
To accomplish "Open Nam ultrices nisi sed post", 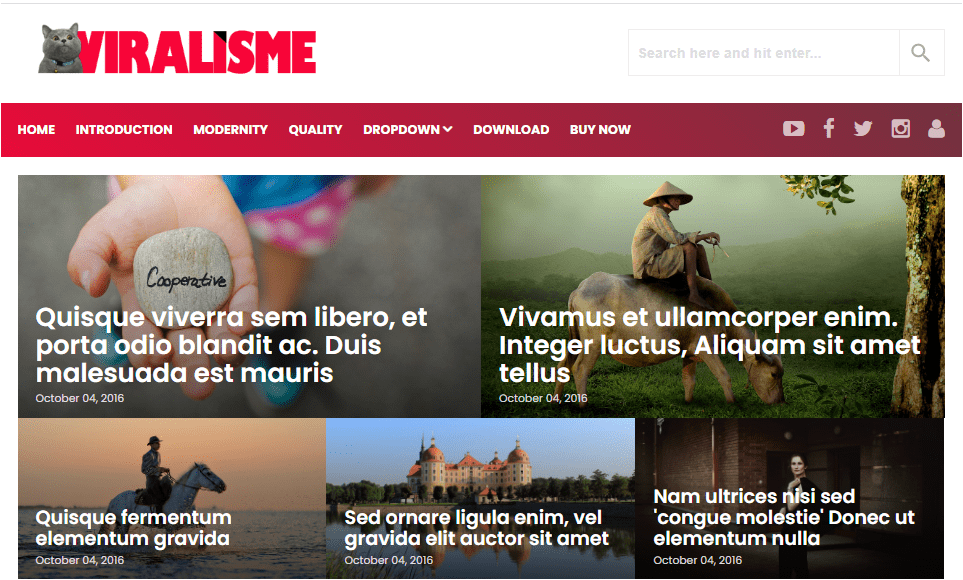I will coord(784,517).
